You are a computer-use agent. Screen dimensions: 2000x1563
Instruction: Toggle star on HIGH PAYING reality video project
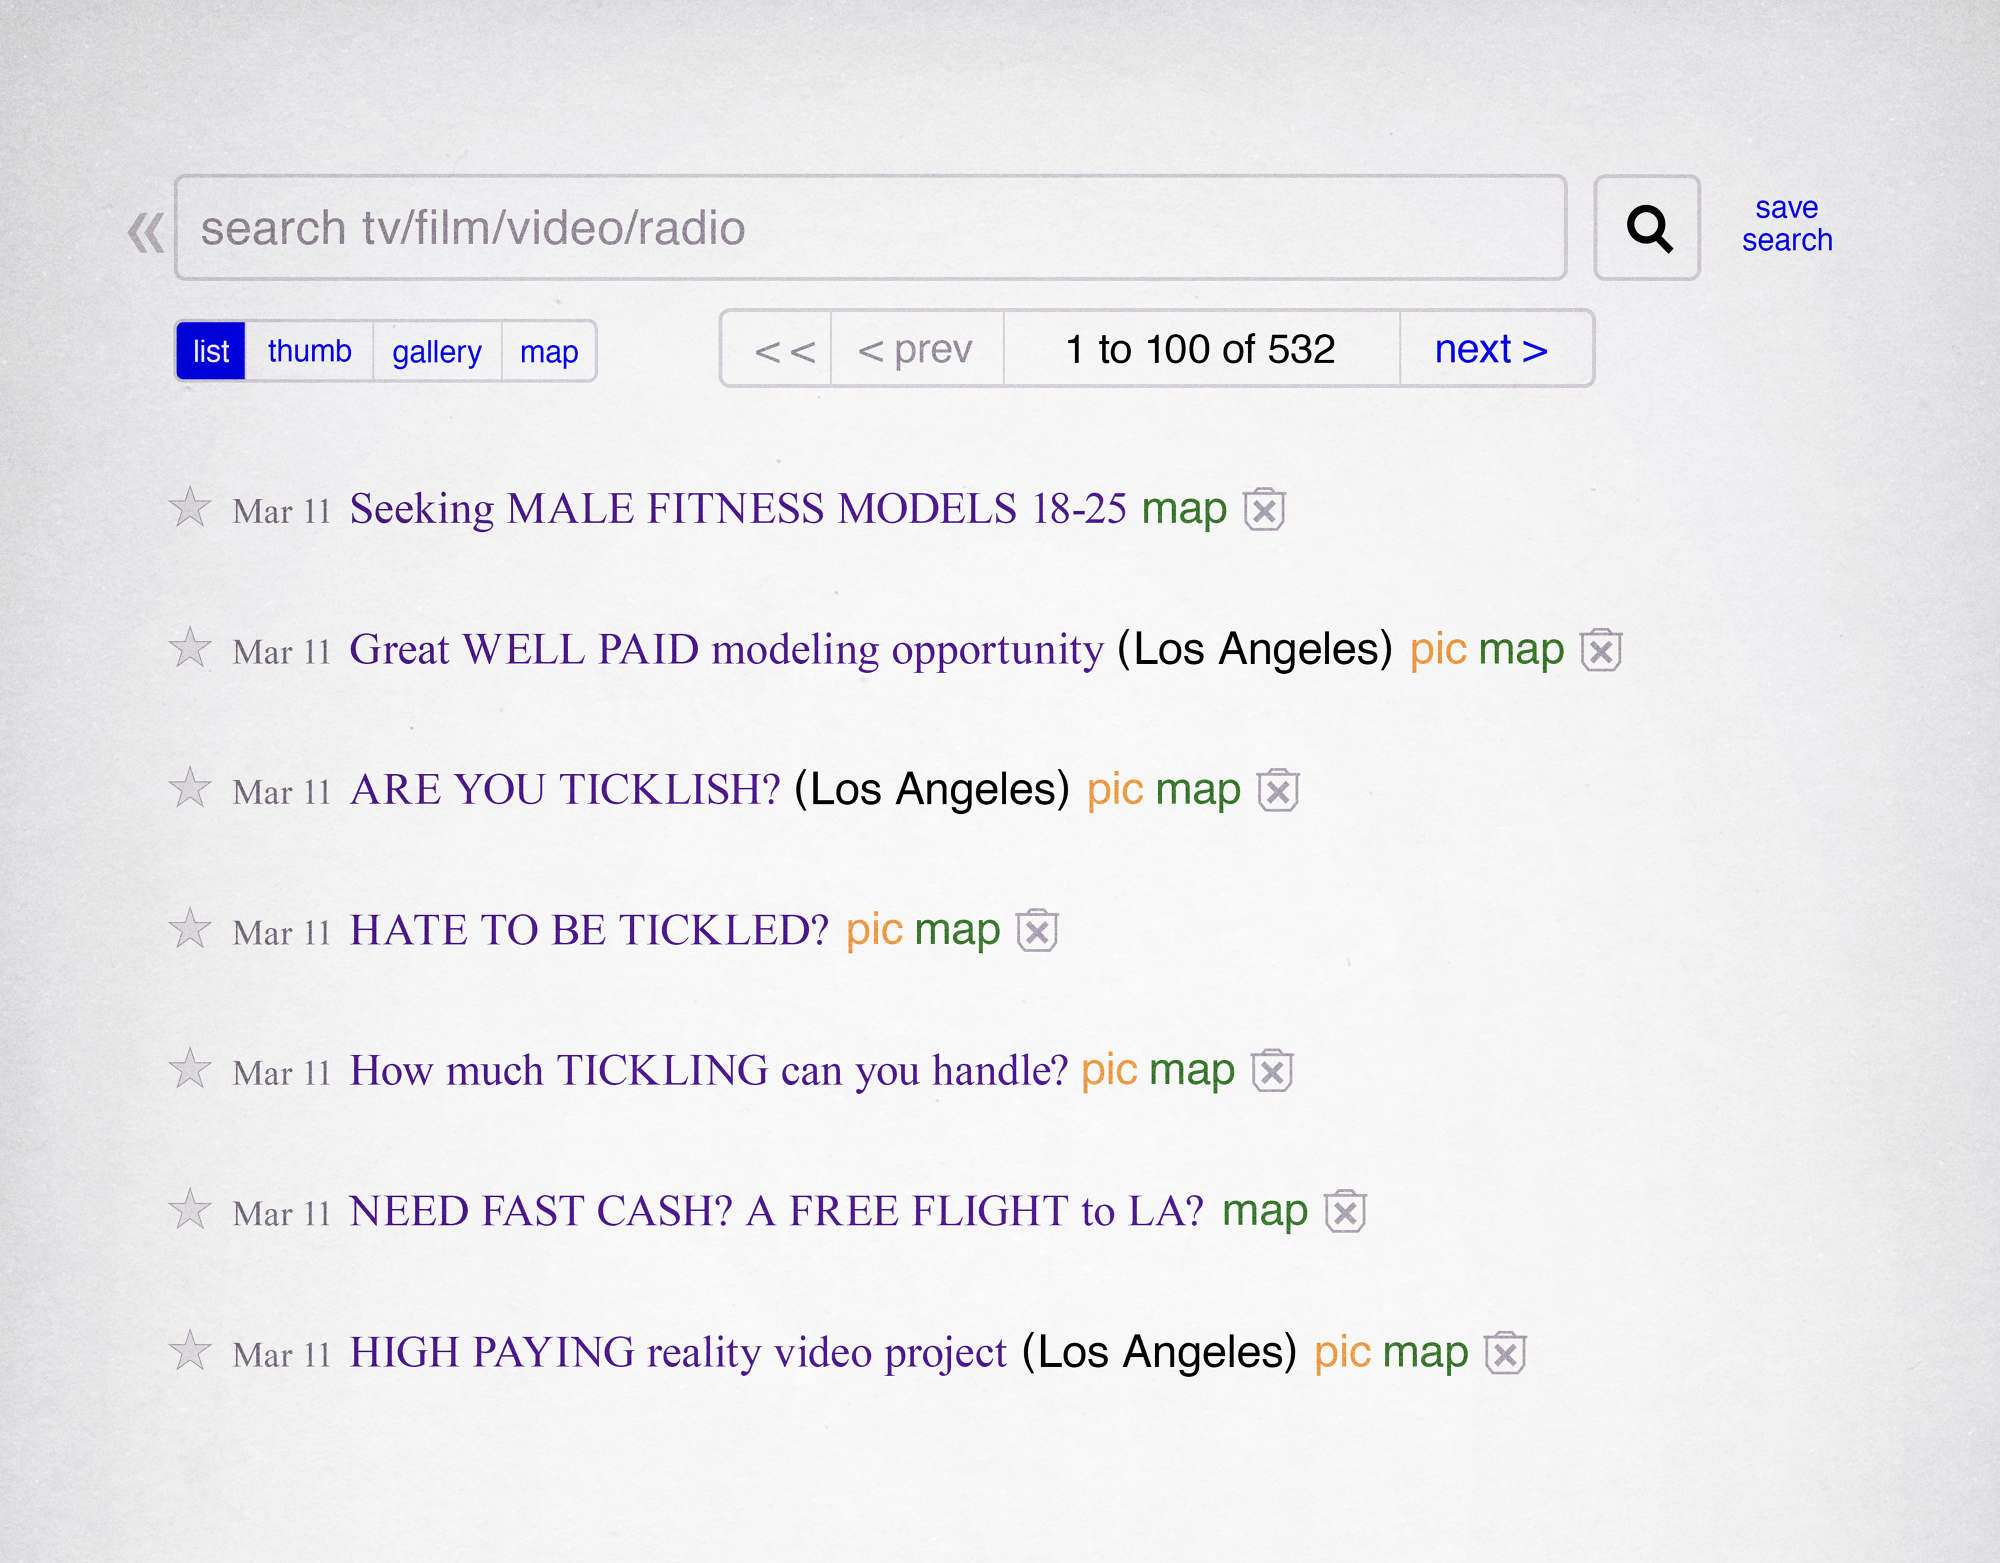pos(189,1351)
